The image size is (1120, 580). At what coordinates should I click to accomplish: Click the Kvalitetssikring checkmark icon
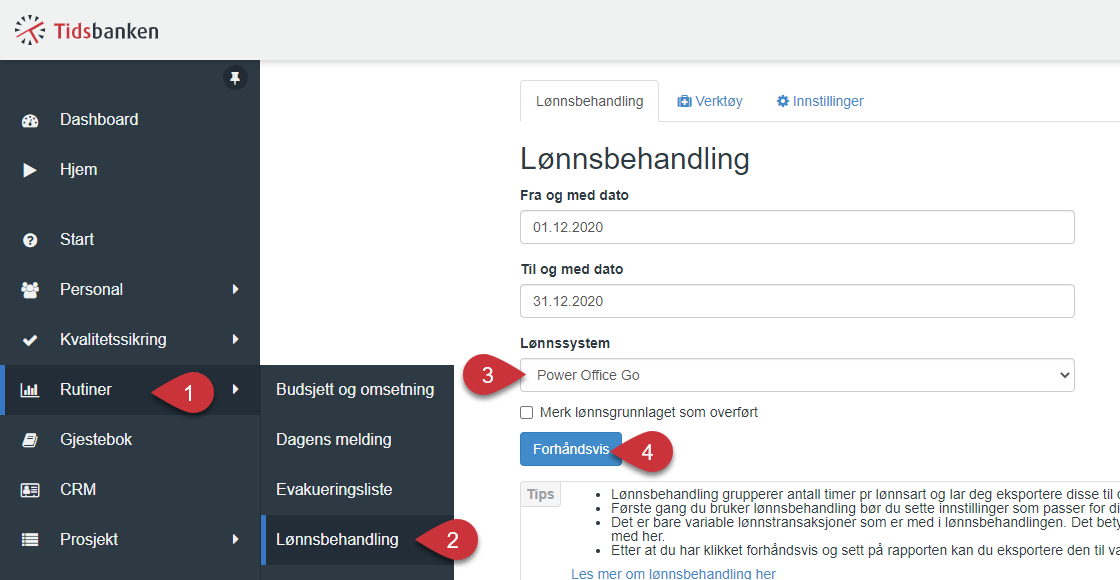[30, 340]
